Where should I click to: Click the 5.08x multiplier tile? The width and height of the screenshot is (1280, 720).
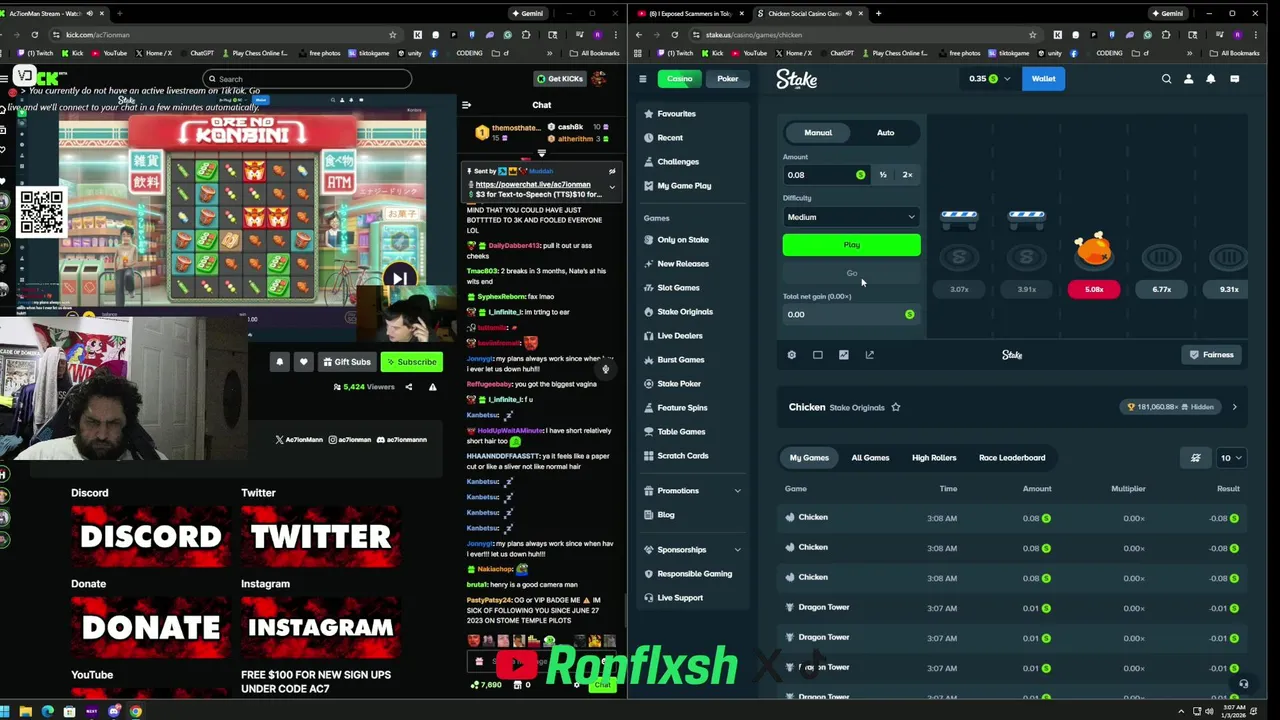point(1094,289)
